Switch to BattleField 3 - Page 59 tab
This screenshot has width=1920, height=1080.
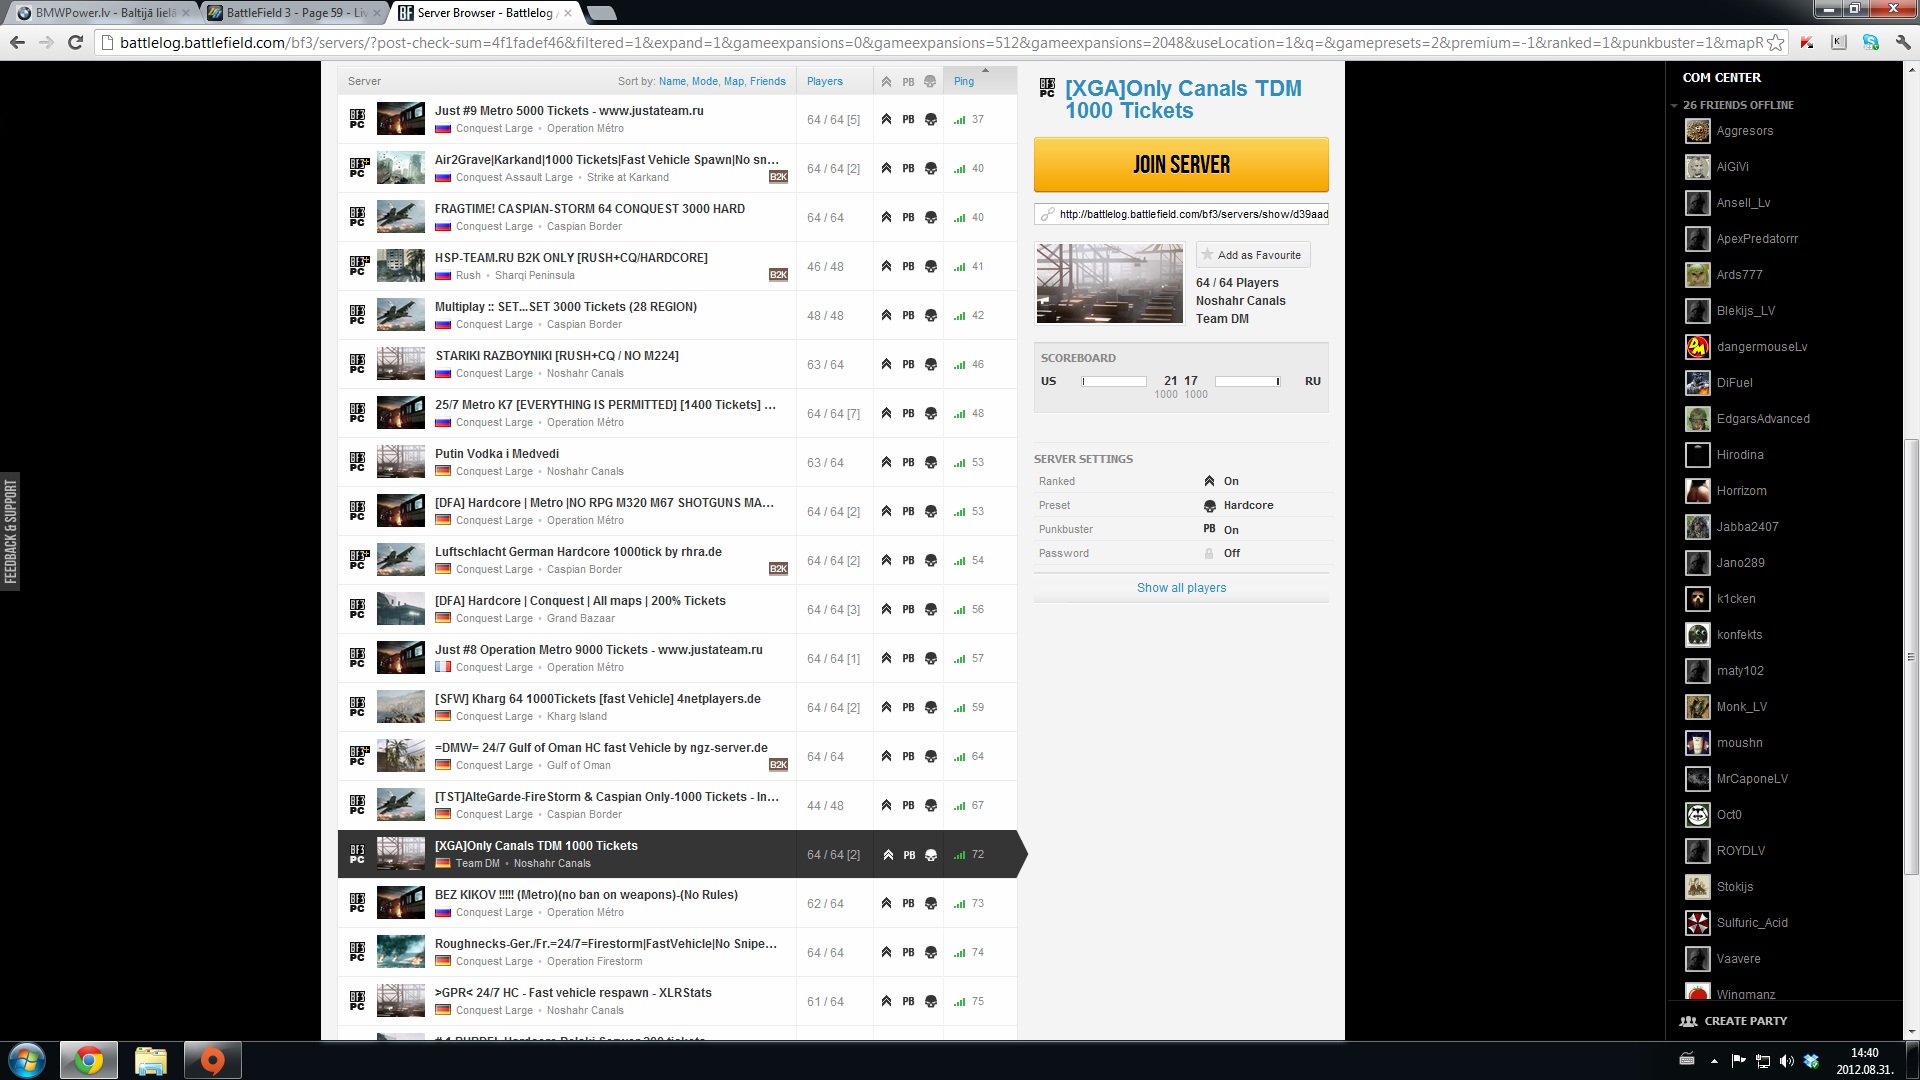pyautogui.click(x=292, y=13)
